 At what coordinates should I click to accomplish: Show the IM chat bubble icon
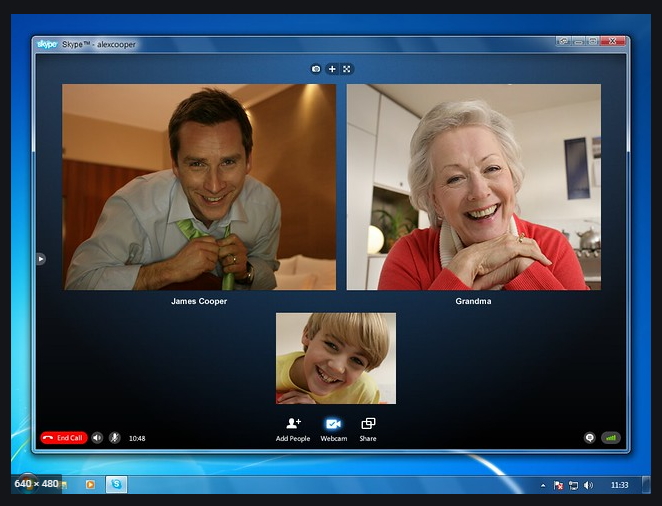(x=590, y=438)
